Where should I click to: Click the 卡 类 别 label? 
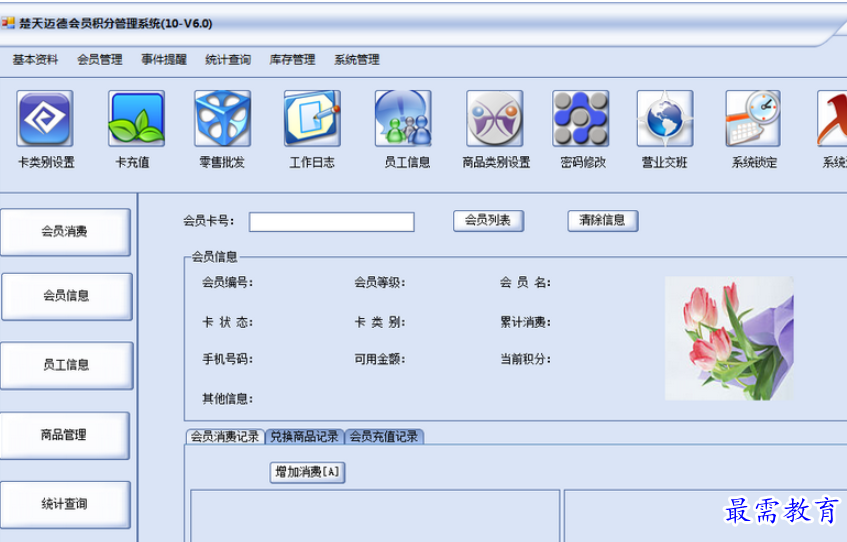tap(380, 323)
